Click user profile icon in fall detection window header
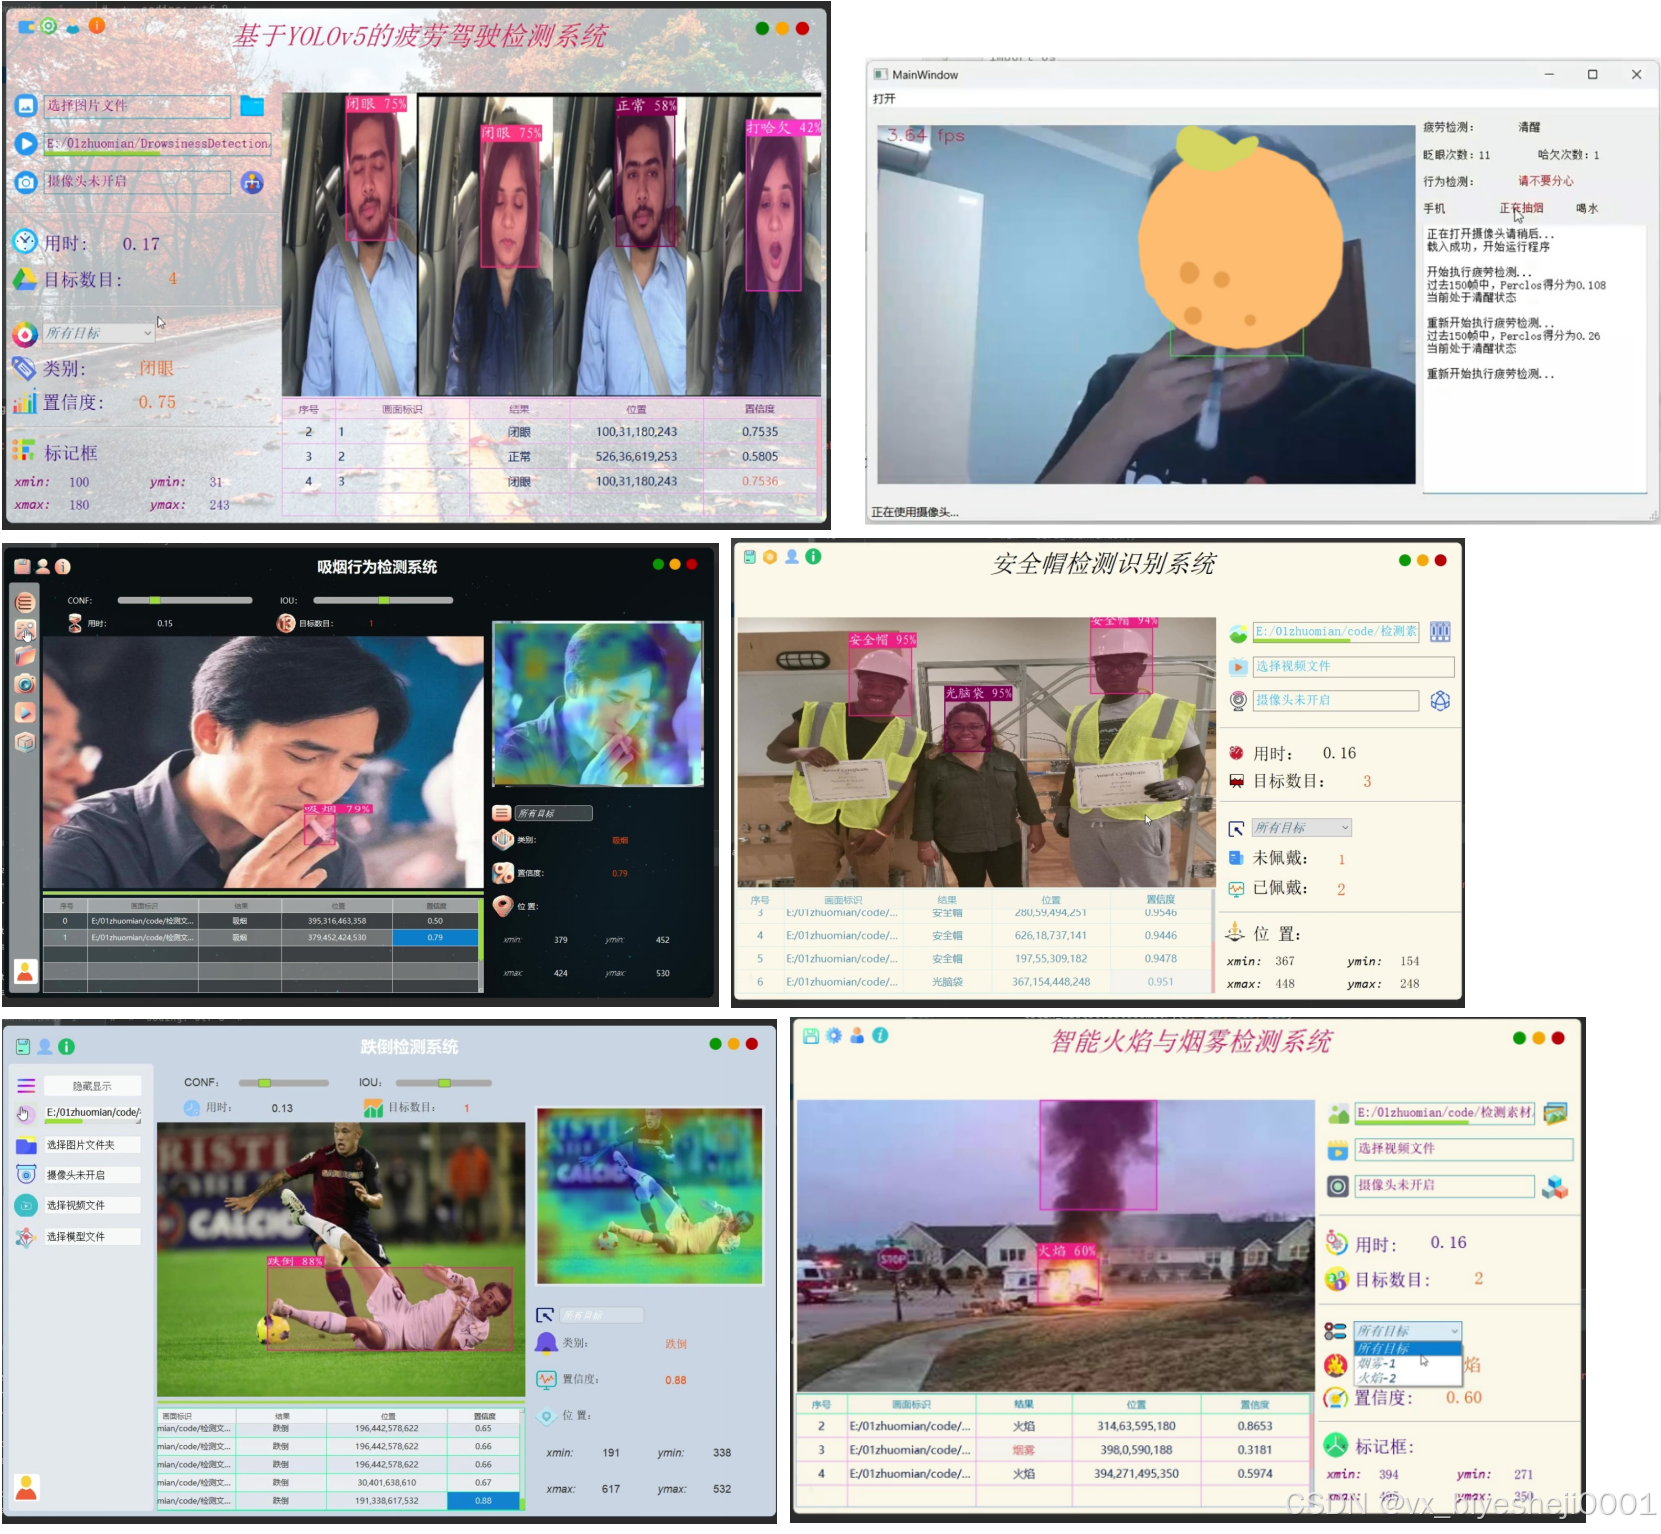 [45, 1046]
